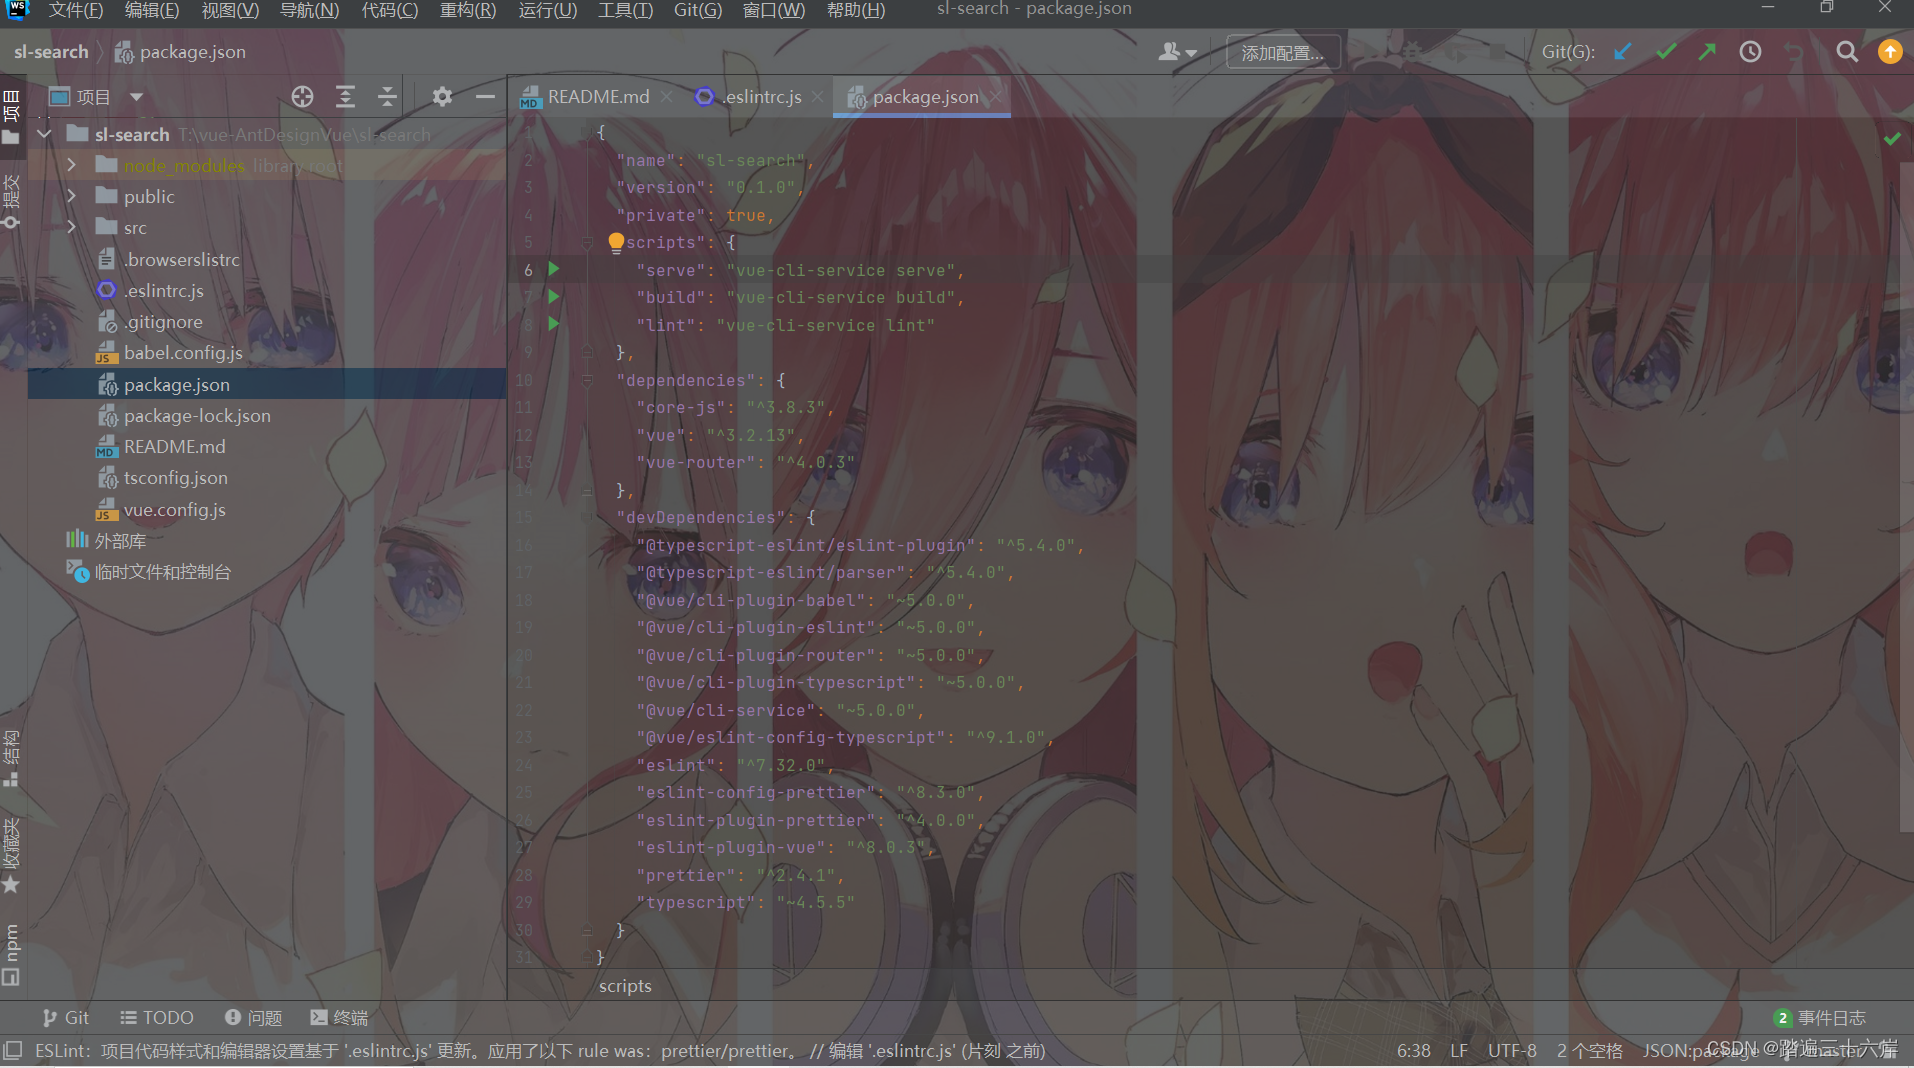Switch to .eslintrc.js tab
The width and height of the screenshot is (1914, 1068).
(x=762, y=97)
